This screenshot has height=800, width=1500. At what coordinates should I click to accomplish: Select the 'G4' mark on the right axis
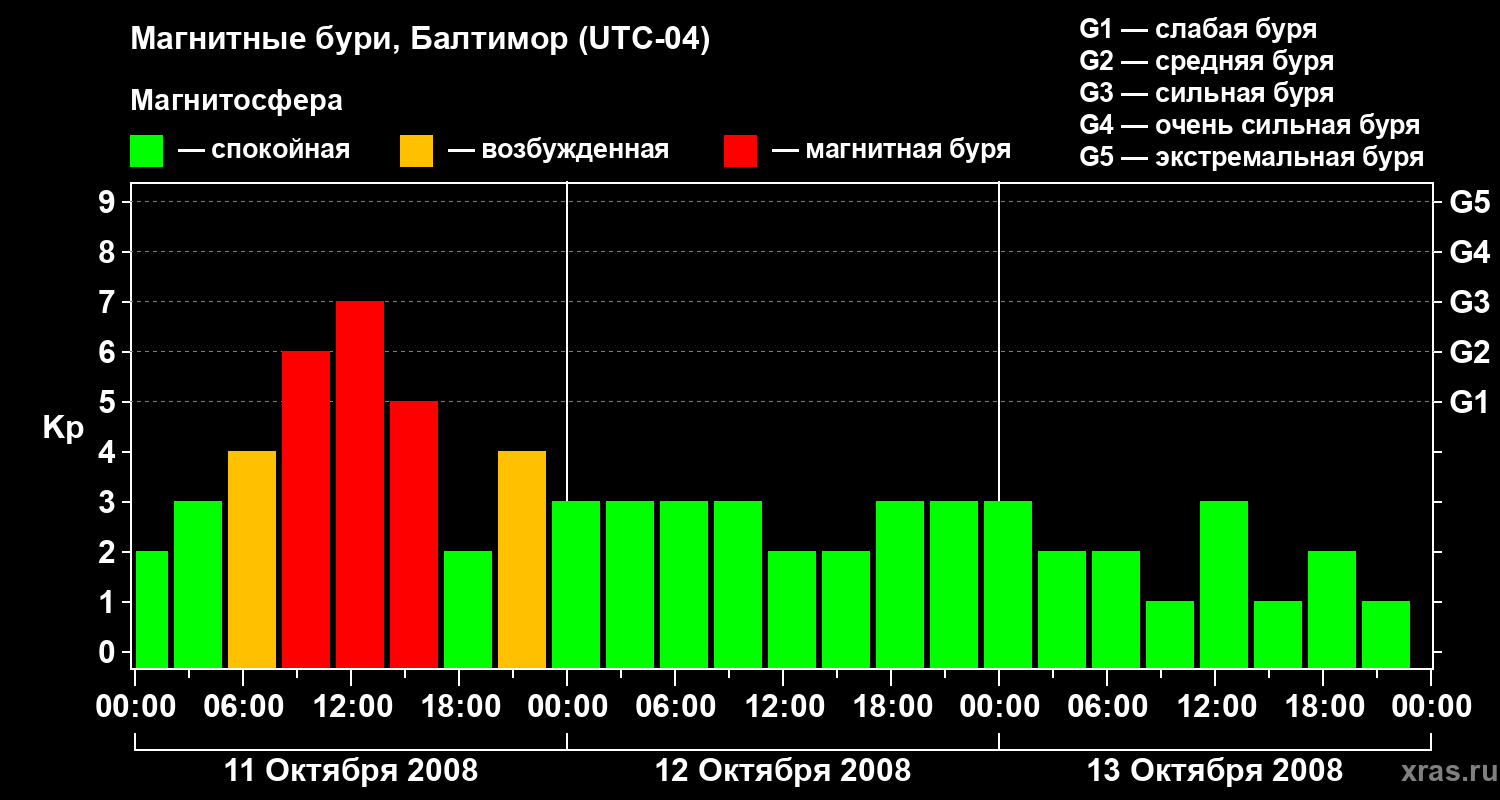tap(1469, 252)
